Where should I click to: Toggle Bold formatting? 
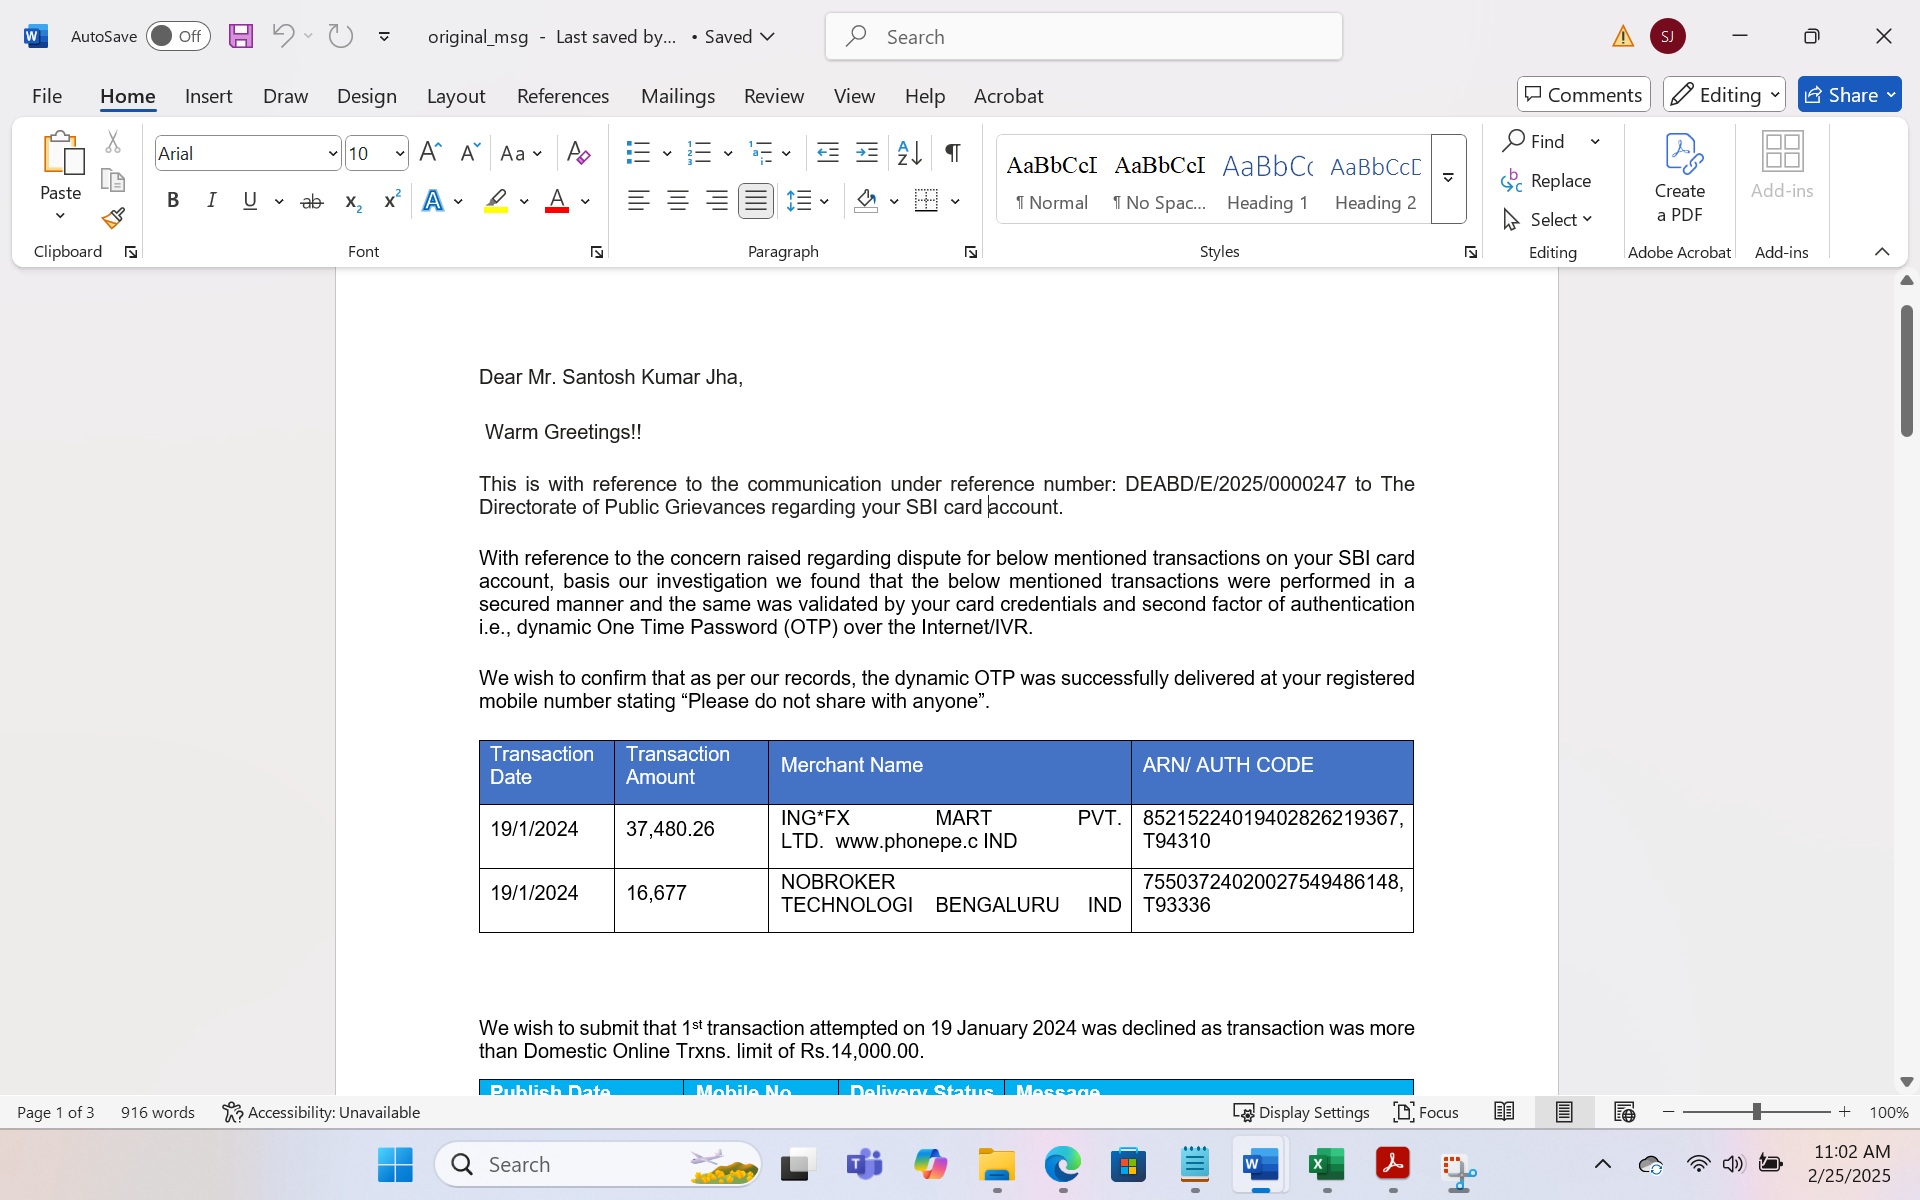click(173, 202)
